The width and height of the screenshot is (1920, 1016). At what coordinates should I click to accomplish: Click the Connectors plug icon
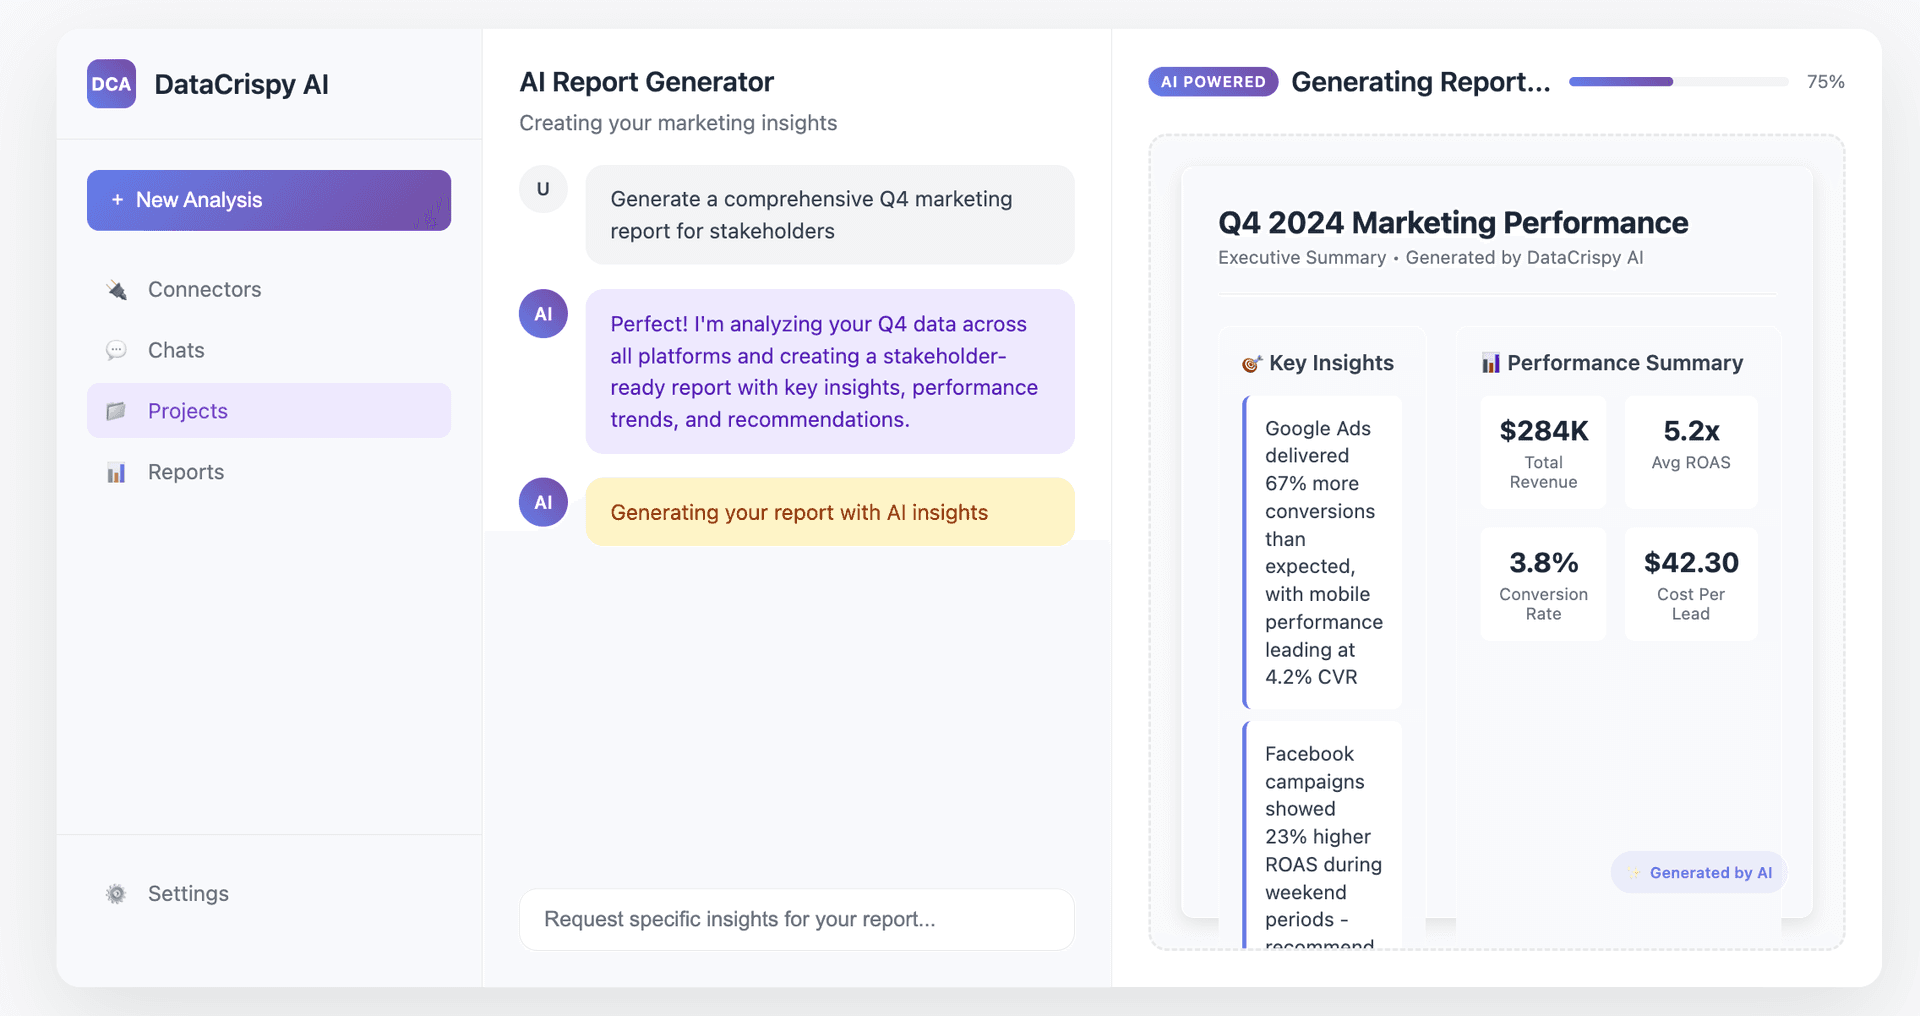[117, 290]
